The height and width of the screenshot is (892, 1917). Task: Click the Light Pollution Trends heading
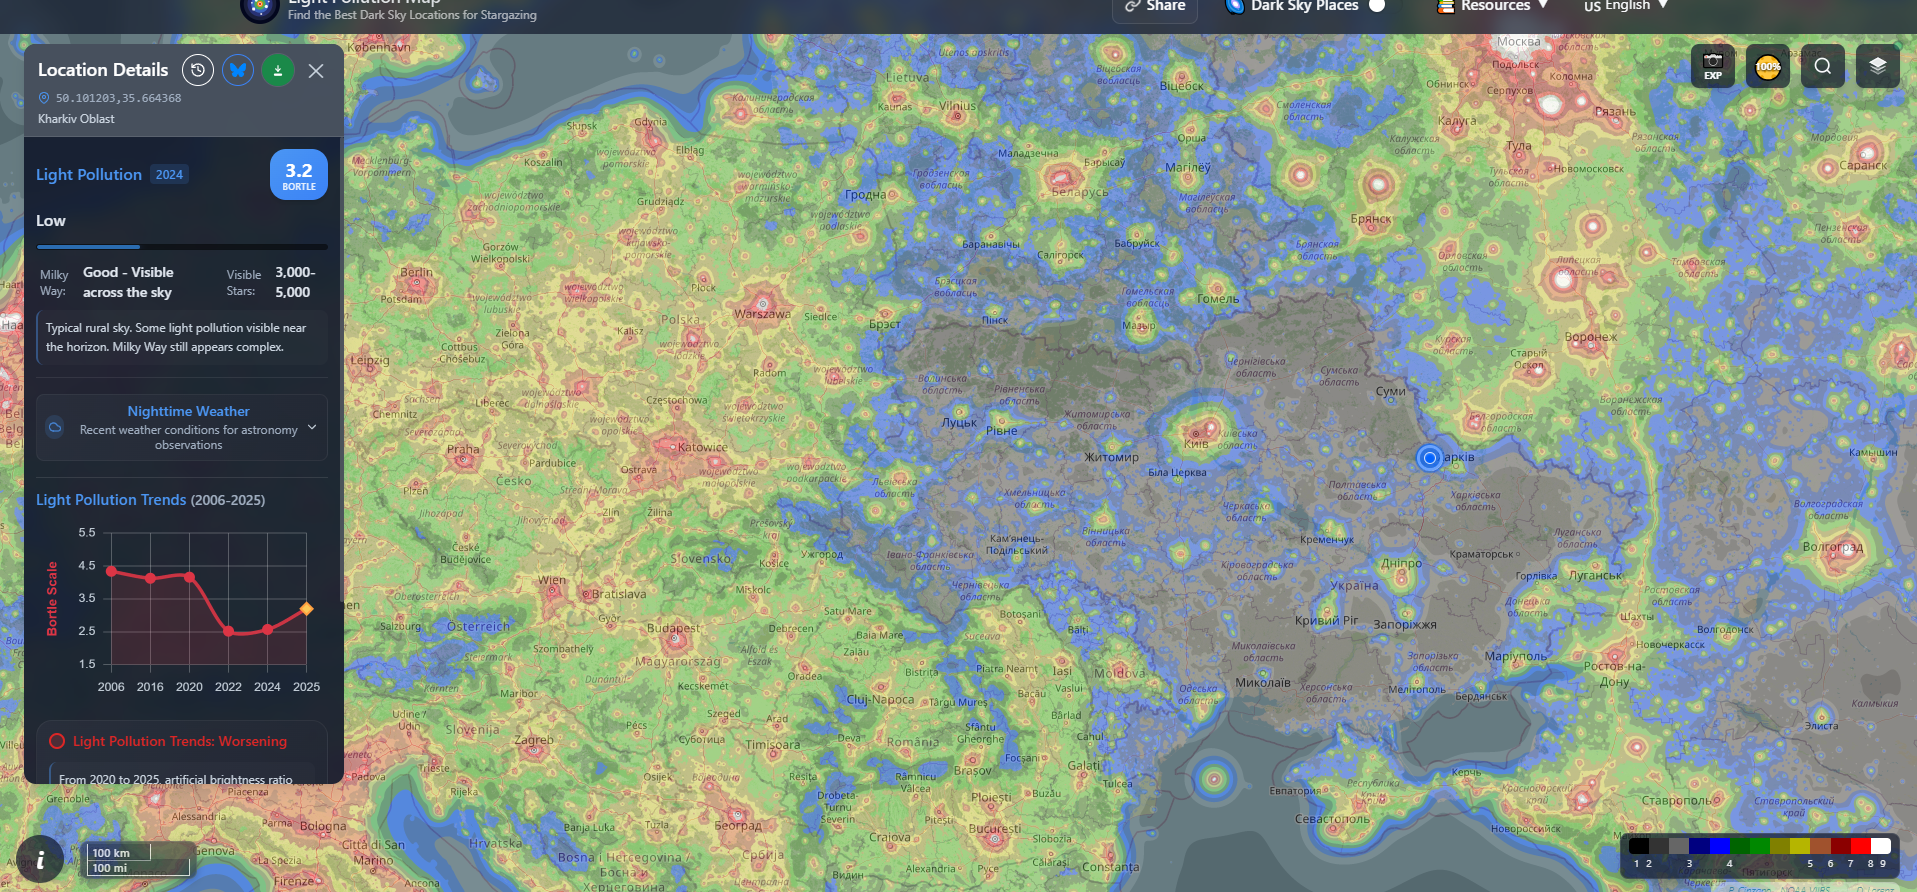coord(150,500)
